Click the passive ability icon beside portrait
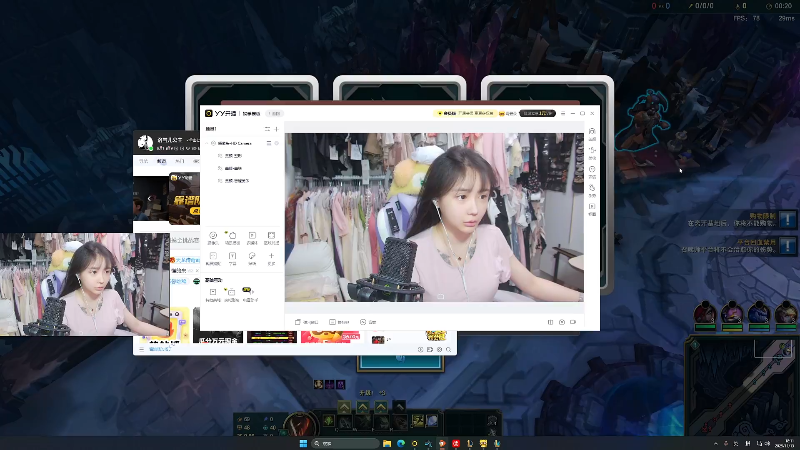The width and height of the screenshot is (800, 450). coord(329,420)
